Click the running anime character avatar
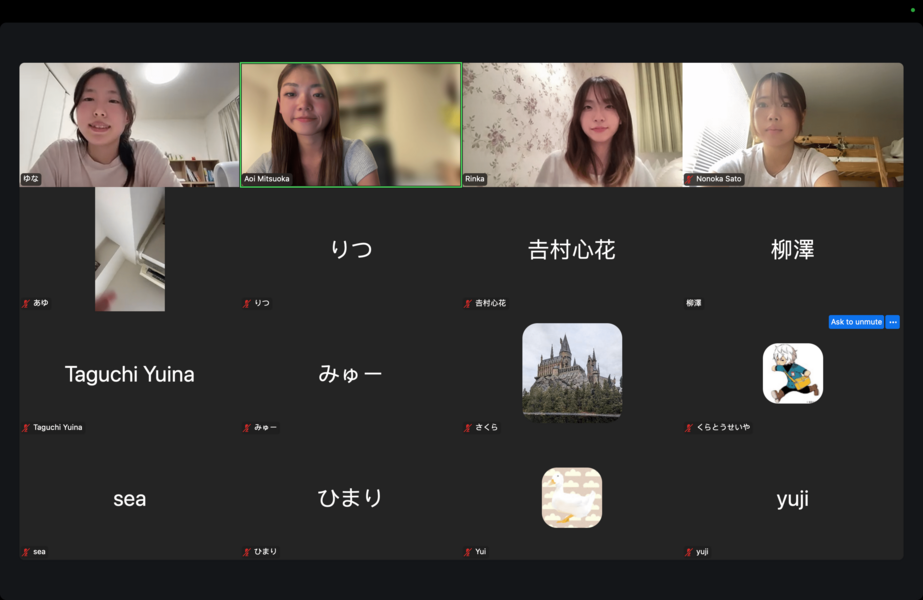Image resolution: width=923 pixels, height=600 pixels. (793, 373)
